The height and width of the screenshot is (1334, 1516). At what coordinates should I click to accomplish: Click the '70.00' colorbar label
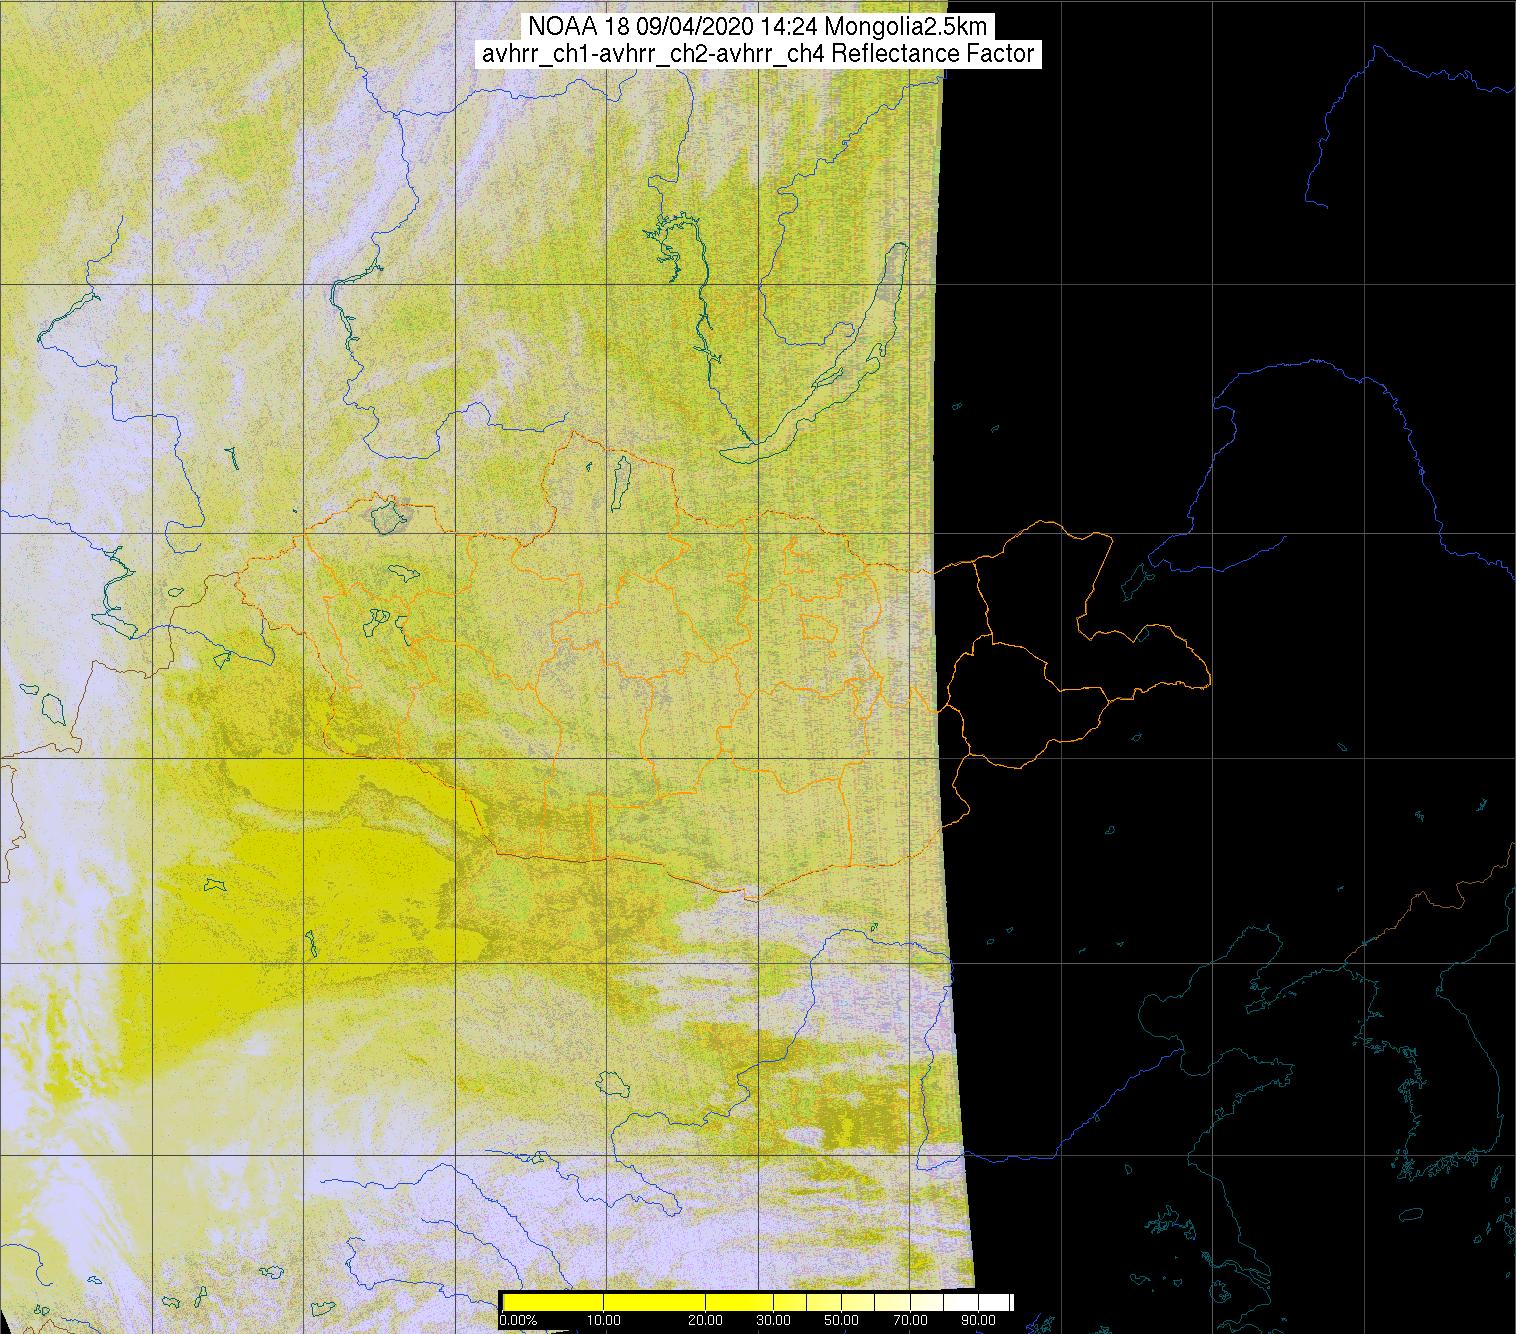coord(910,1320)
